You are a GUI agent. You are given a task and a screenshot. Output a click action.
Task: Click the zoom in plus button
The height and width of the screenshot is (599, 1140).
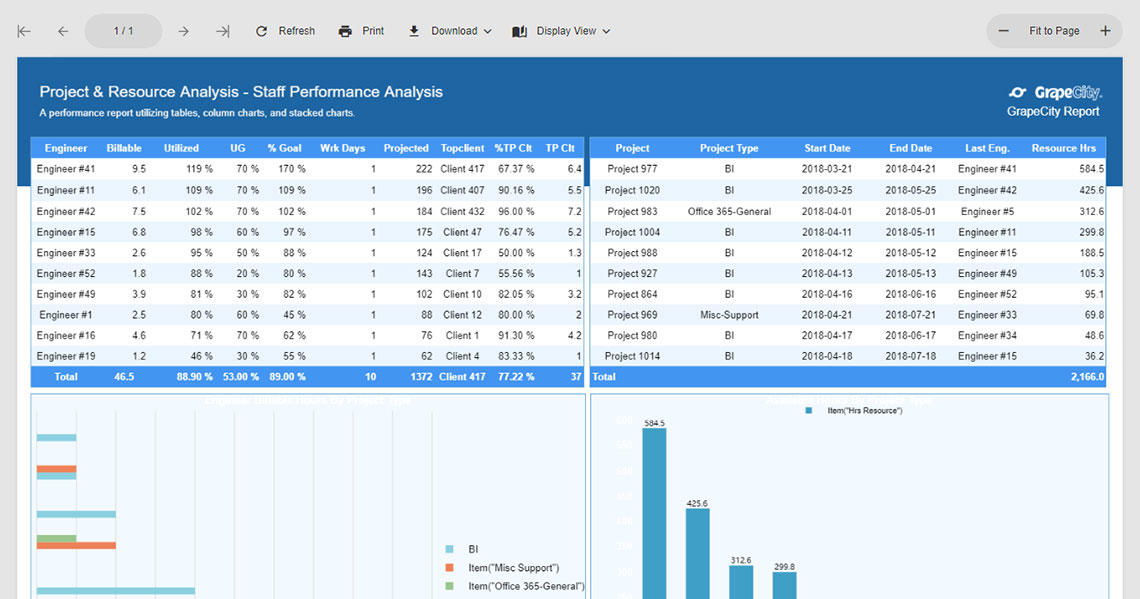pos(1107,31)
